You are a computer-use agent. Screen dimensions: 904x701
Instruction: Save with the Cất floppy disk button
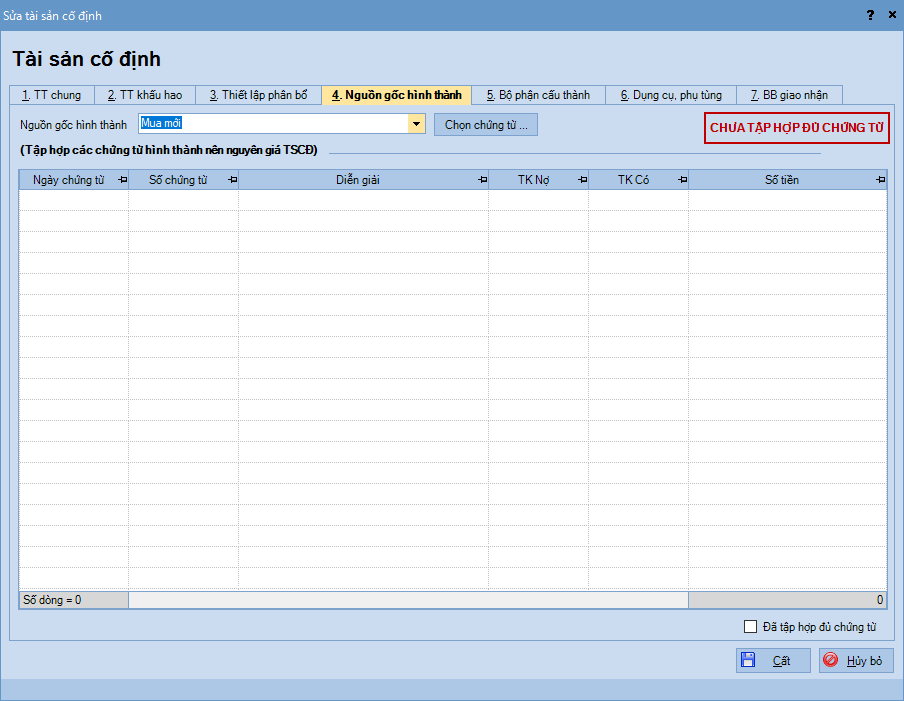coord(773,661)
